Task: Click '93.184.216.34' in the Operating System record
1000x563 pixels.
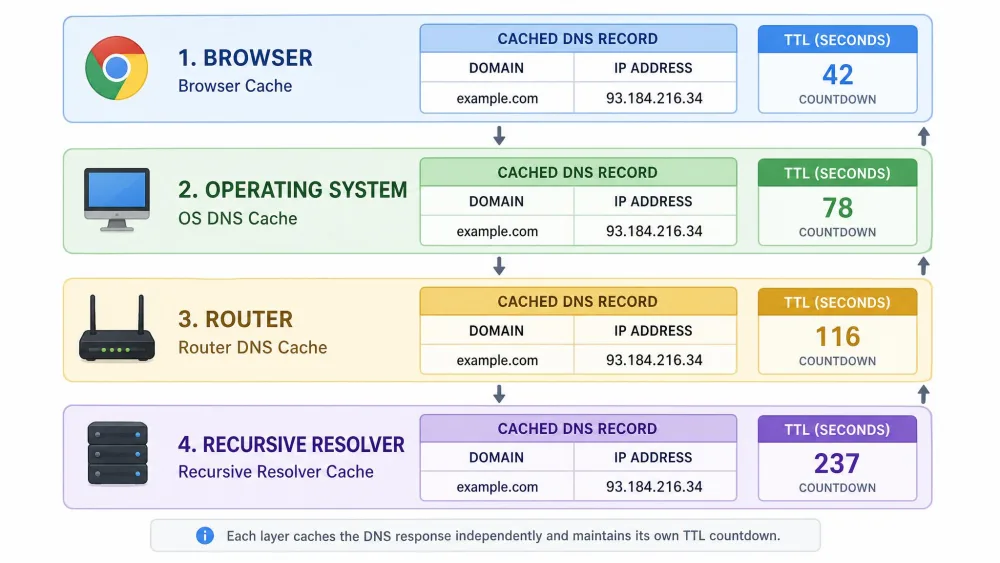Action: pos(654,231)
